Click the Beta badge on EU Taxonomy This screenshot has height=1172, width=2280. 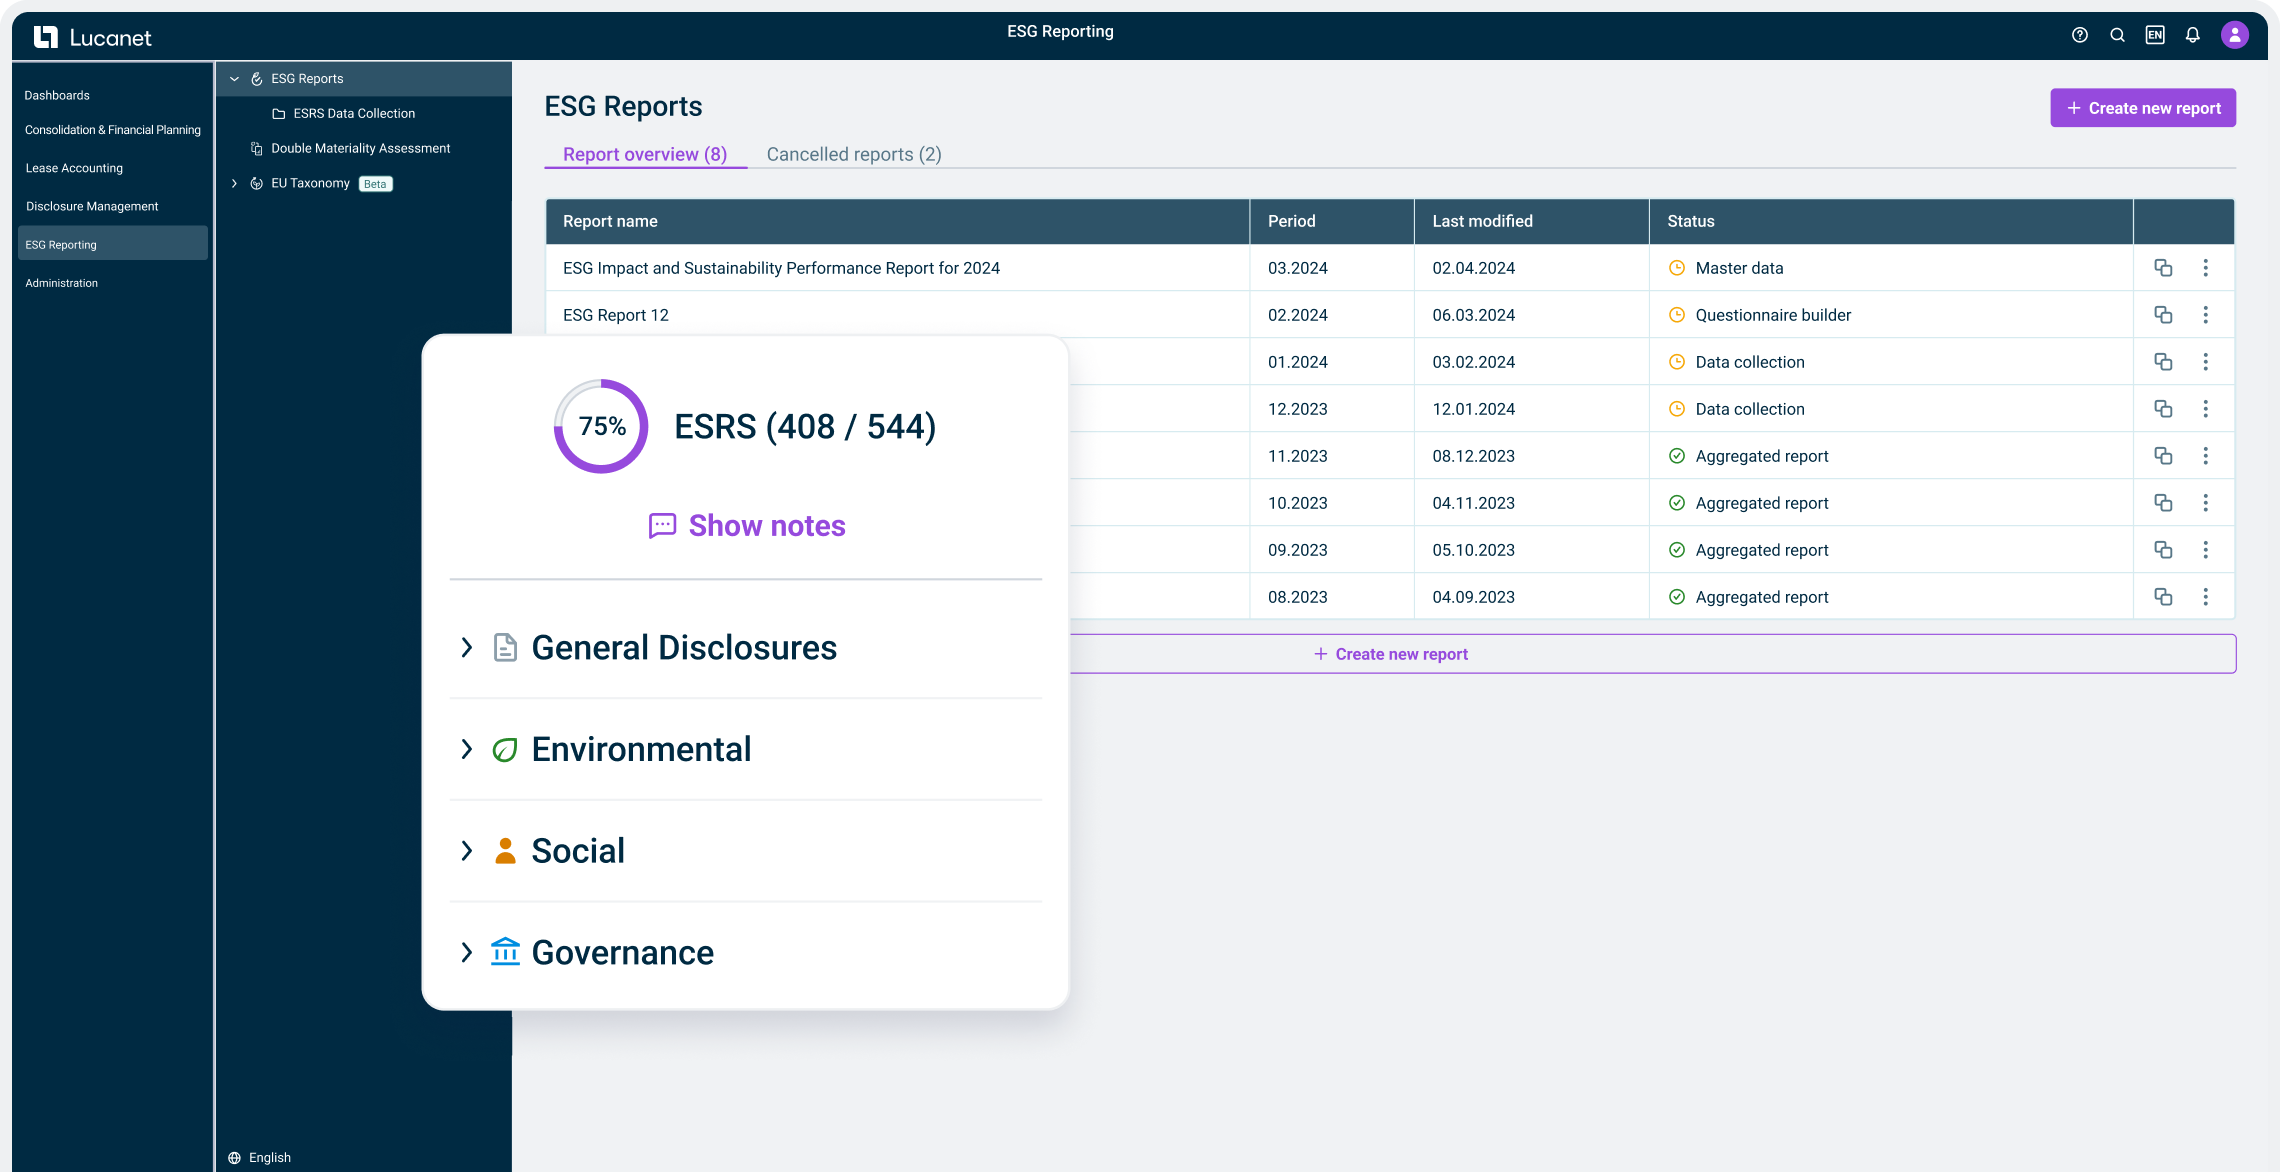(375, 184)
